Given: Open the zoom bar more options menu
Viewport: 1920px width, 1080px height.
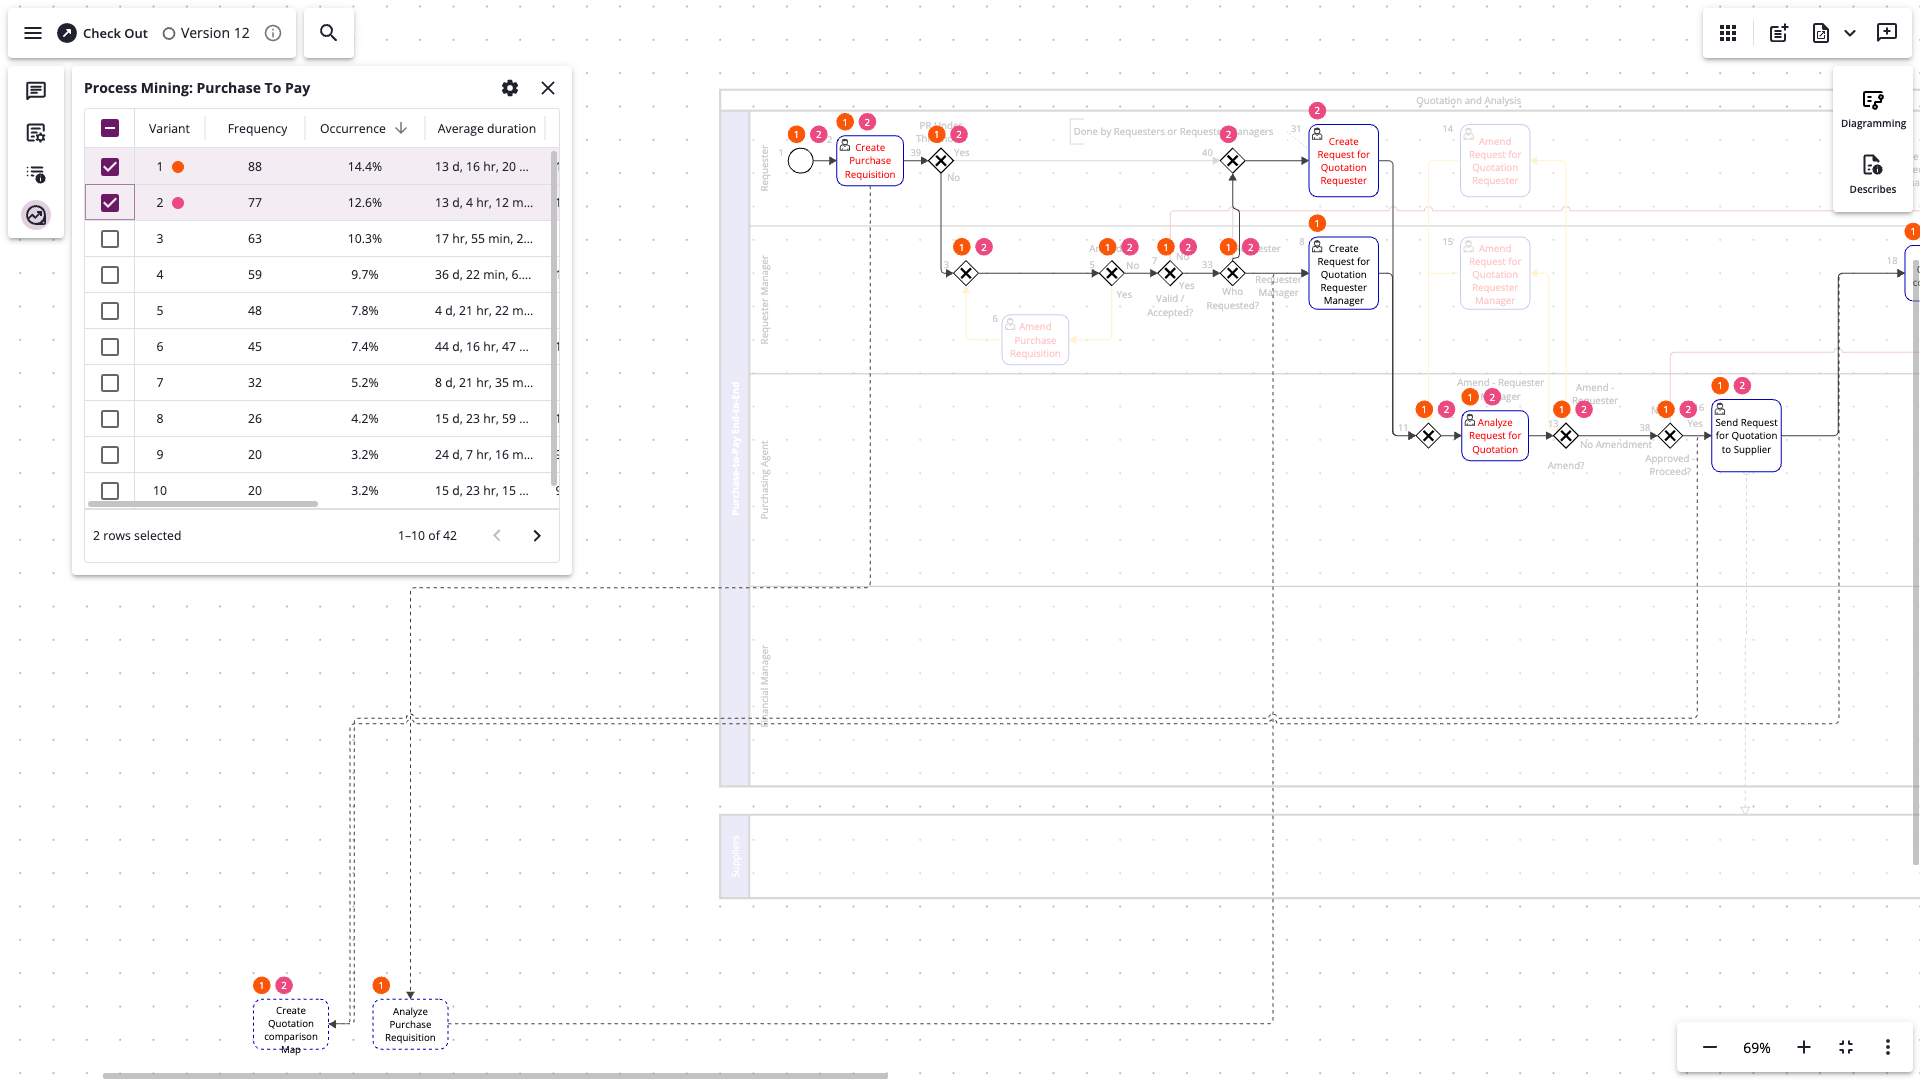Looking at the screenshot, I should click(x=1888, y=1047).
